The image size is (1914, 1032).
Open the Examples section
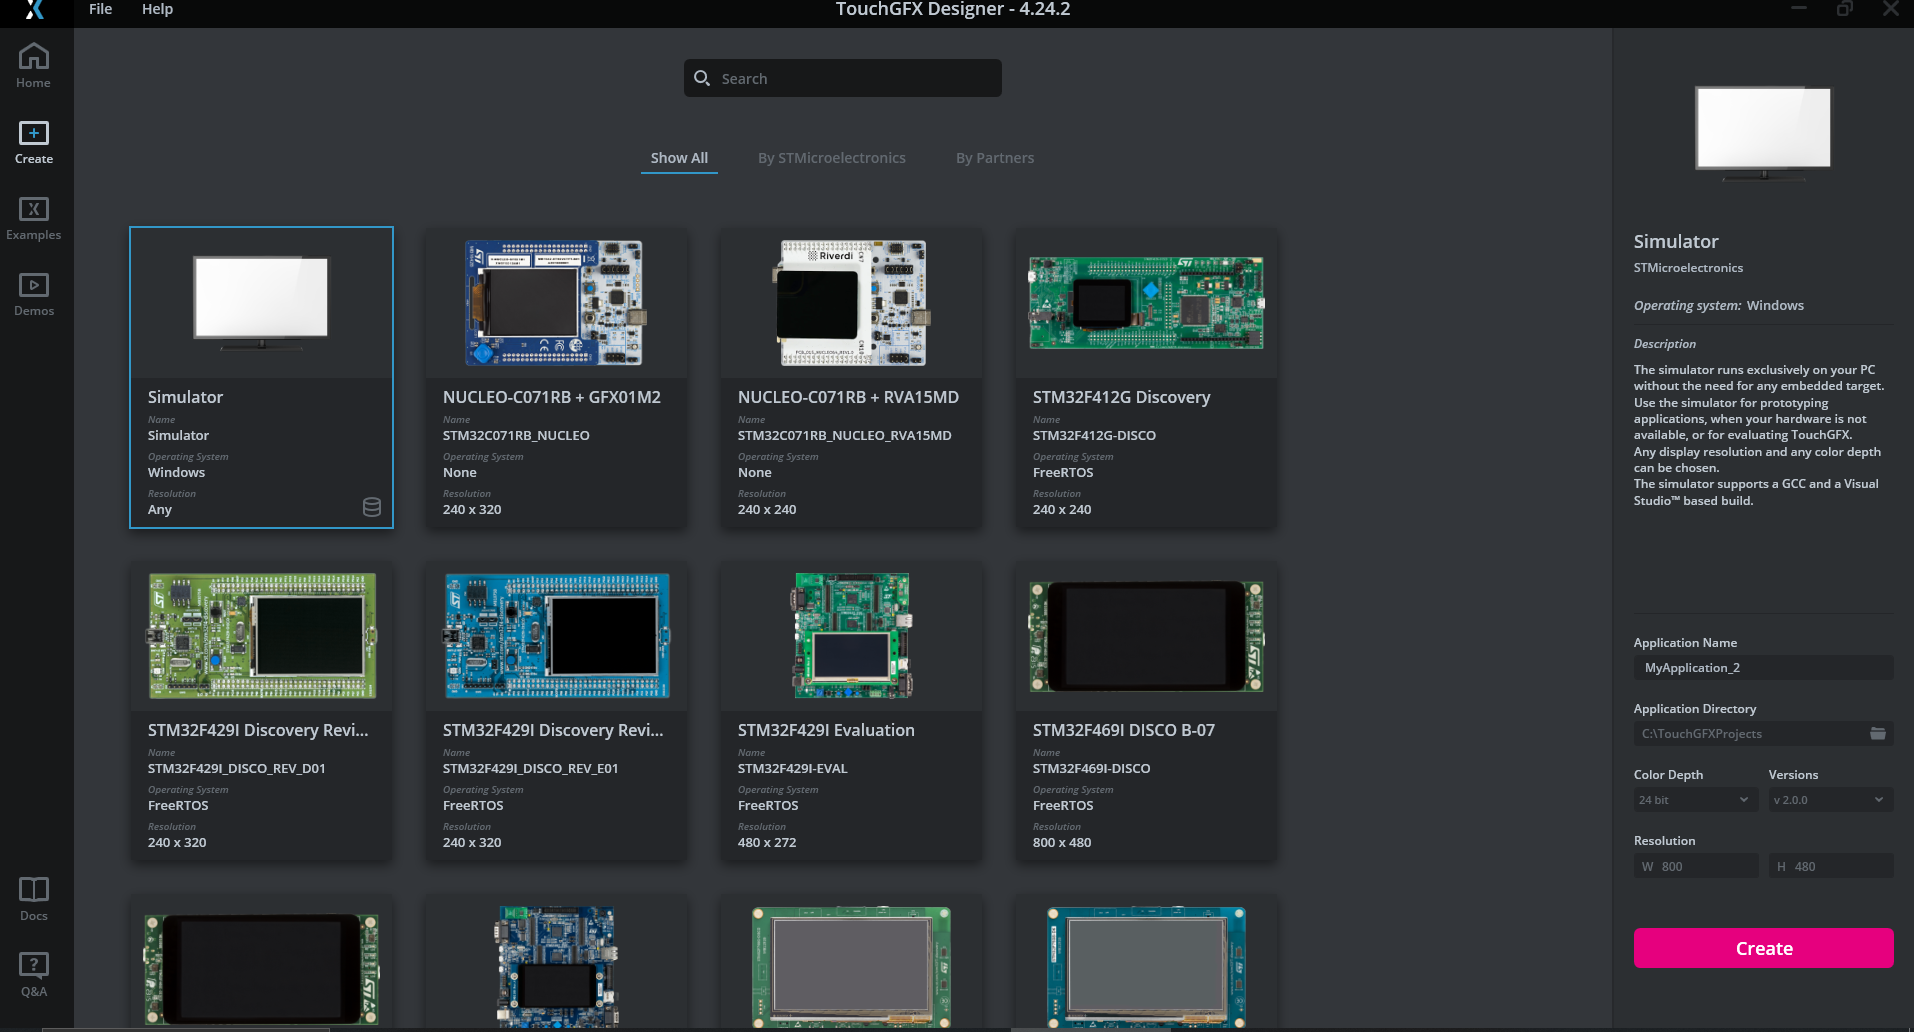click(33, 217)
